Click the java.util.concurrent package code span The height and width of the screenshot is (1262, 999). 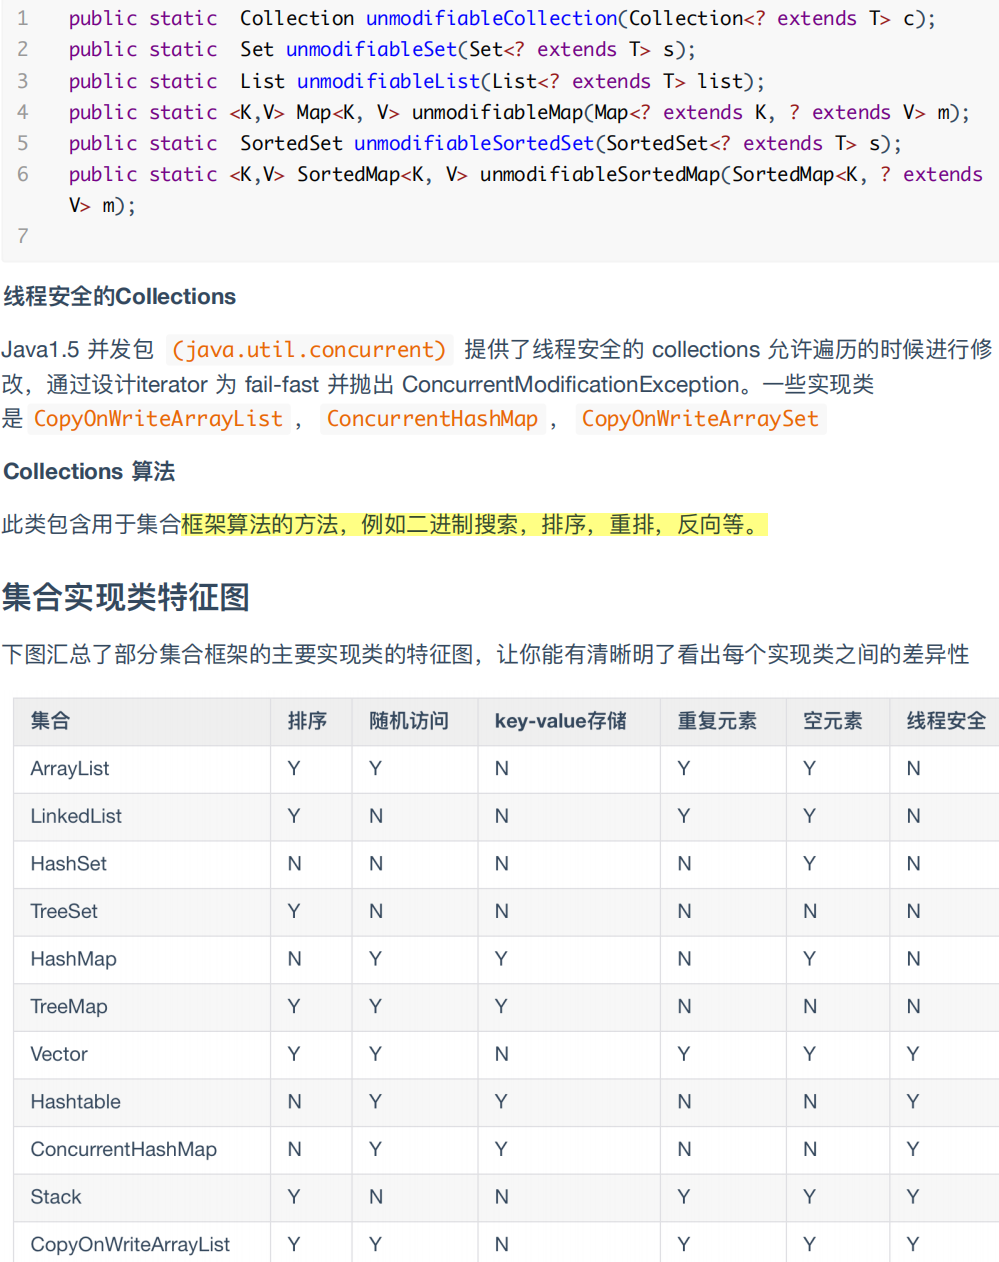point(308,349)
